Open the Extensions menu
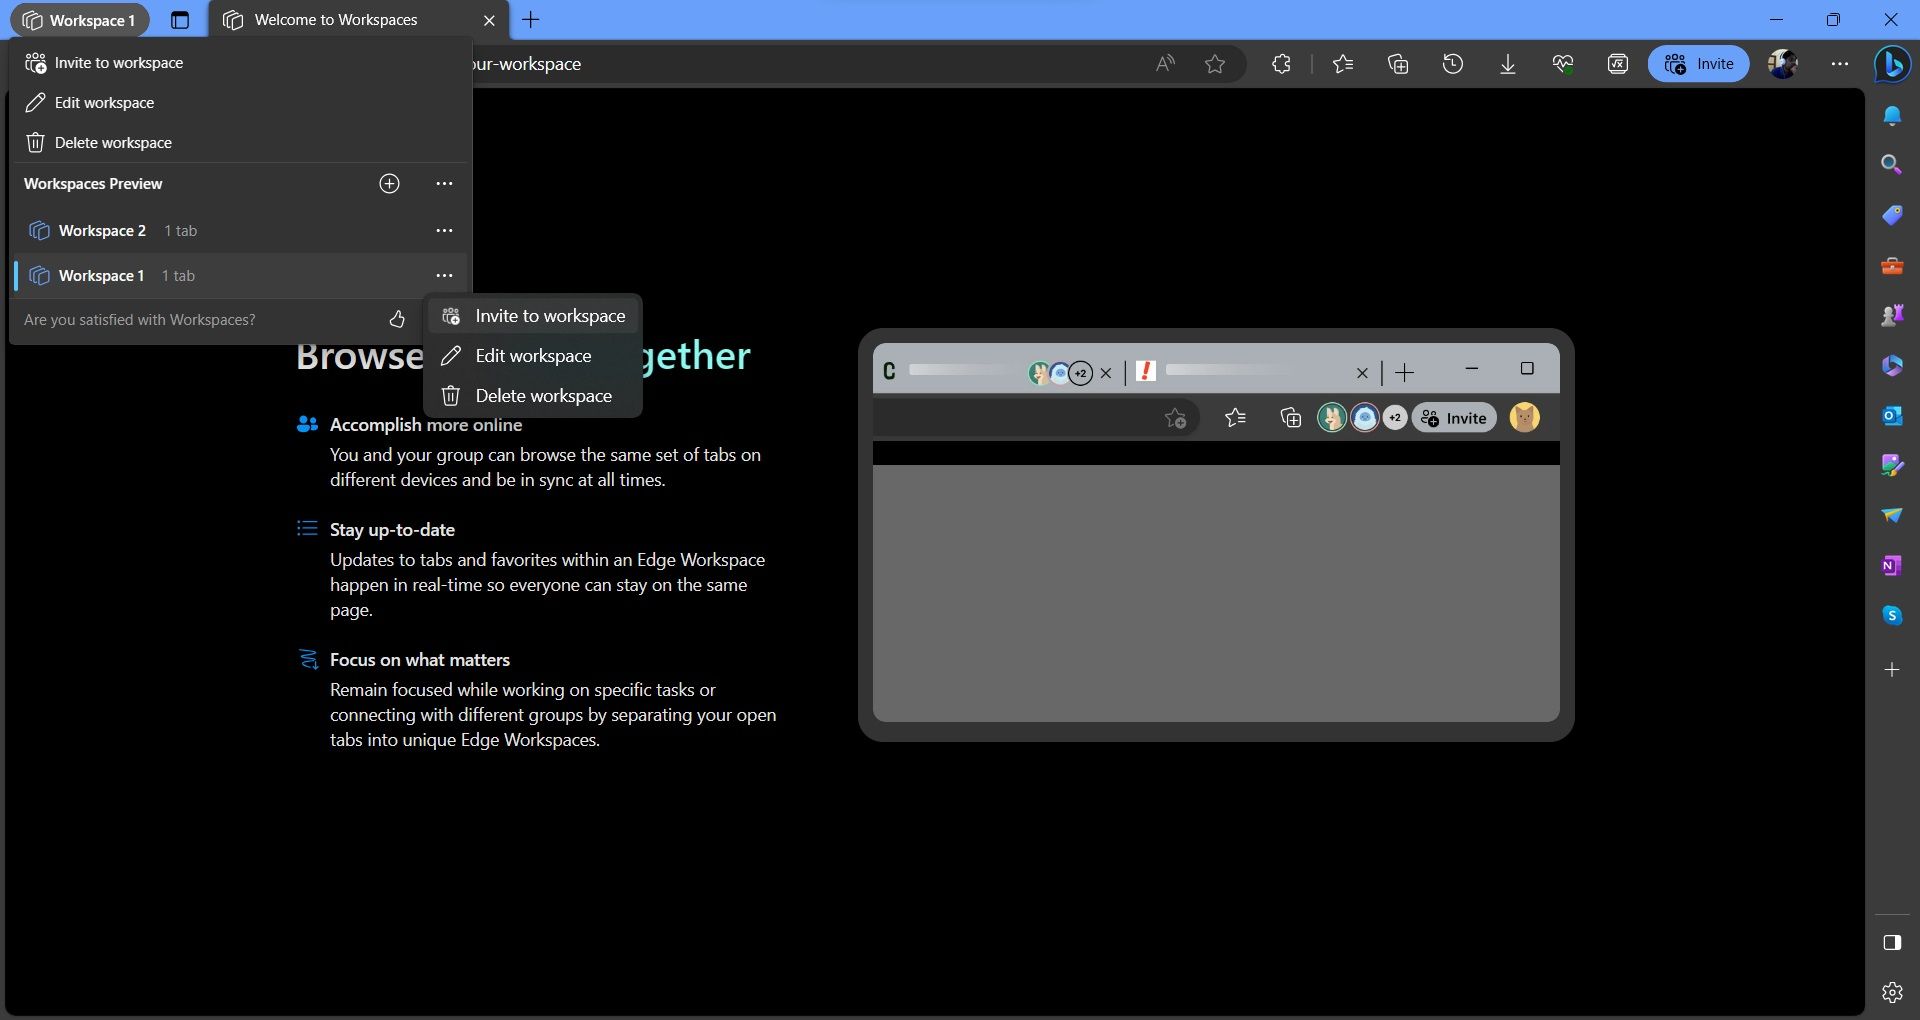 1281,63
